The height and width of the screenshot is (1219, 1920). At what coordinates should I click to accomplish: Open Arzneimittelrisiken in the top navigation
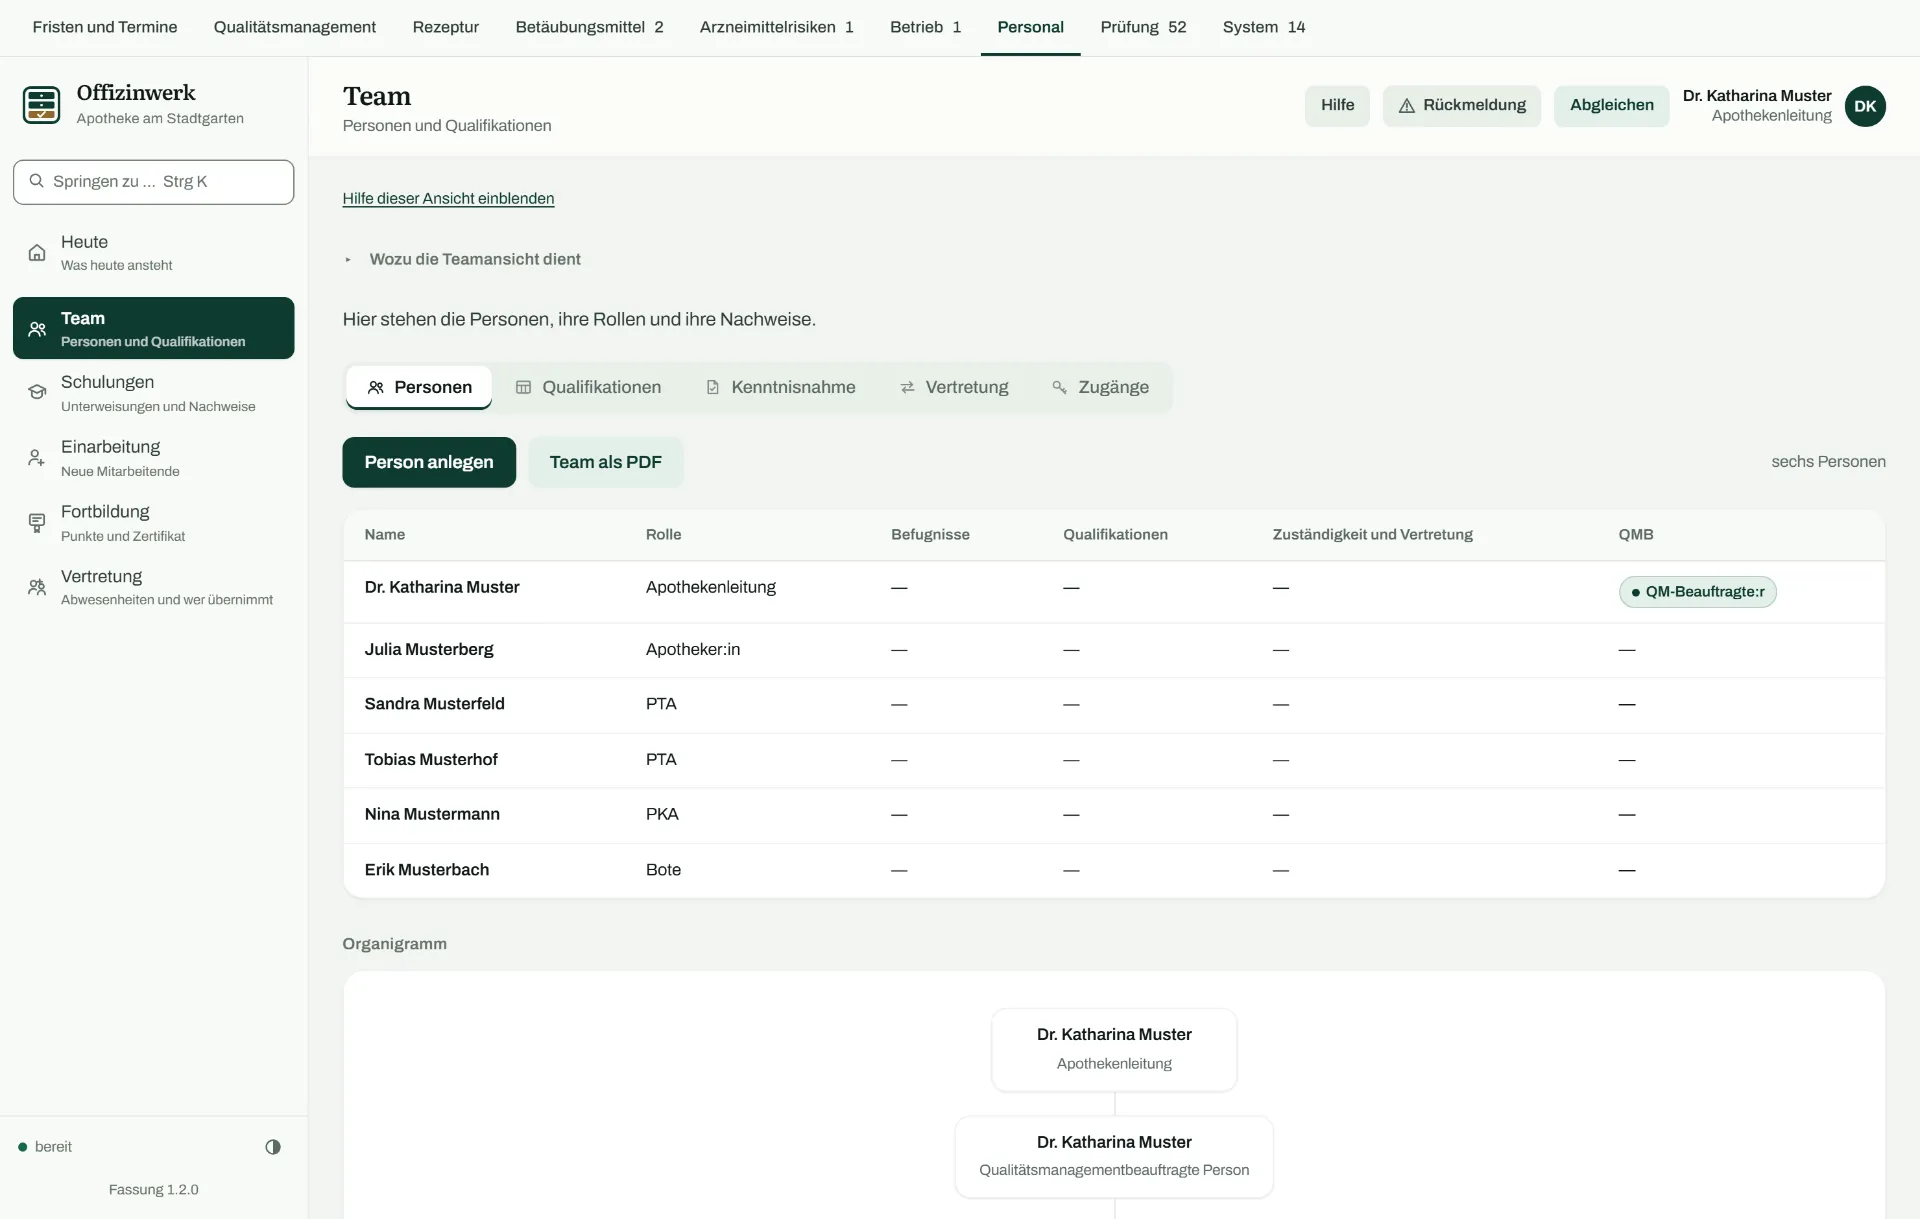point(776,27)
